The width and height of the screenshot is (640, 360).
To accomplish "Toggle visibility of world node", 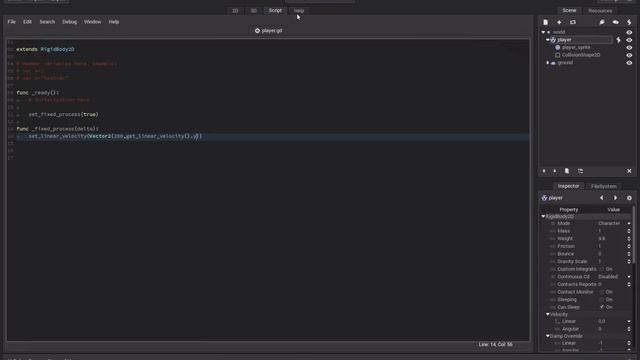I will point(629,32).
